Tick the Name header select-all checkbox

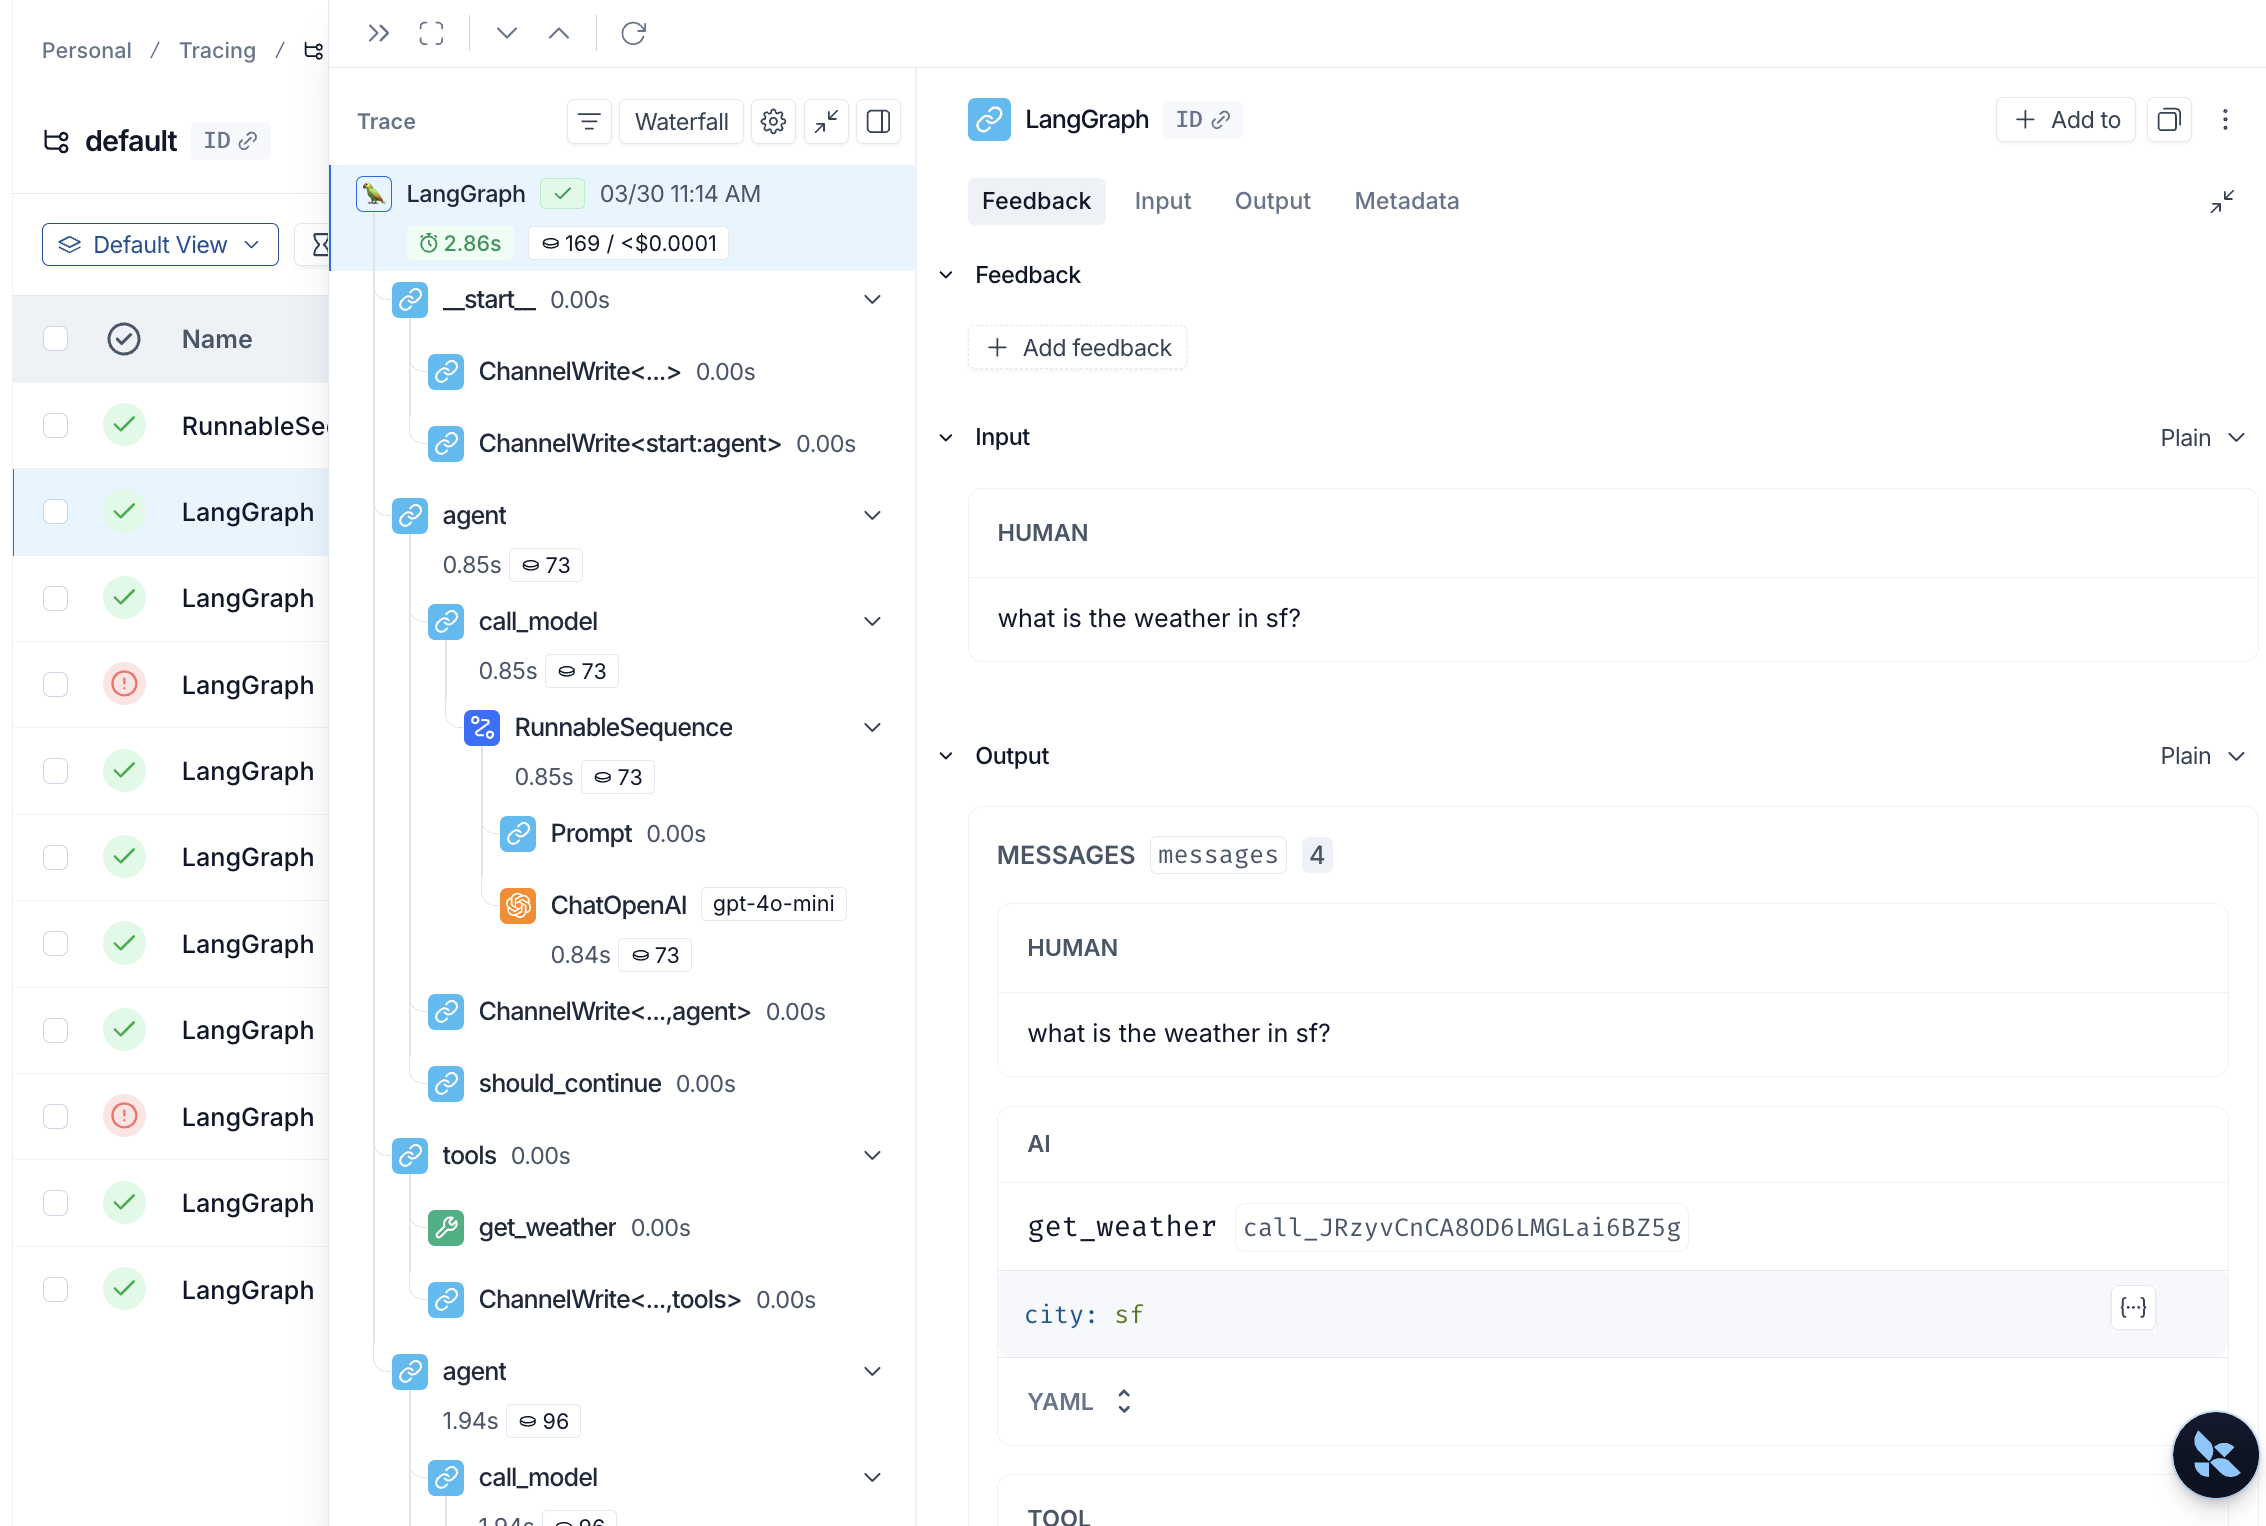point(56,339)
